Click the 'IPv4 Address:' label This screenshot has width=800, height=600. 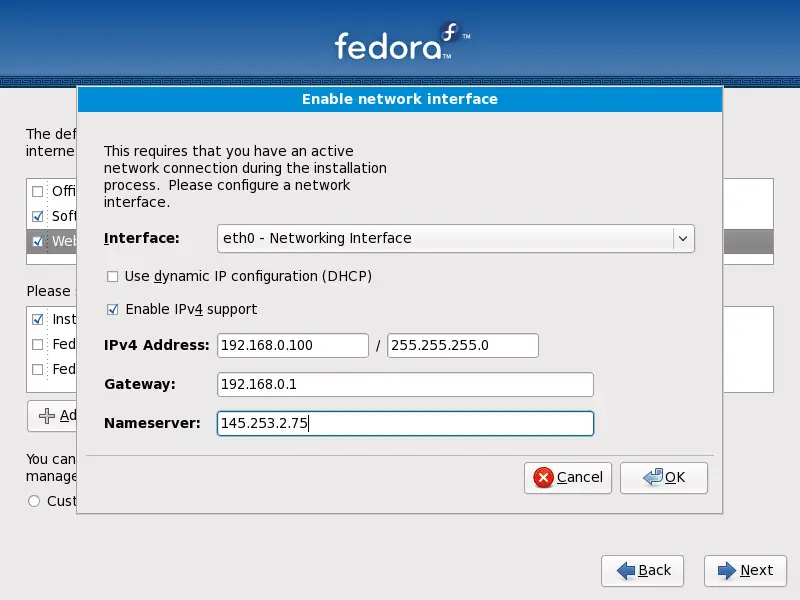coord(157,345)
